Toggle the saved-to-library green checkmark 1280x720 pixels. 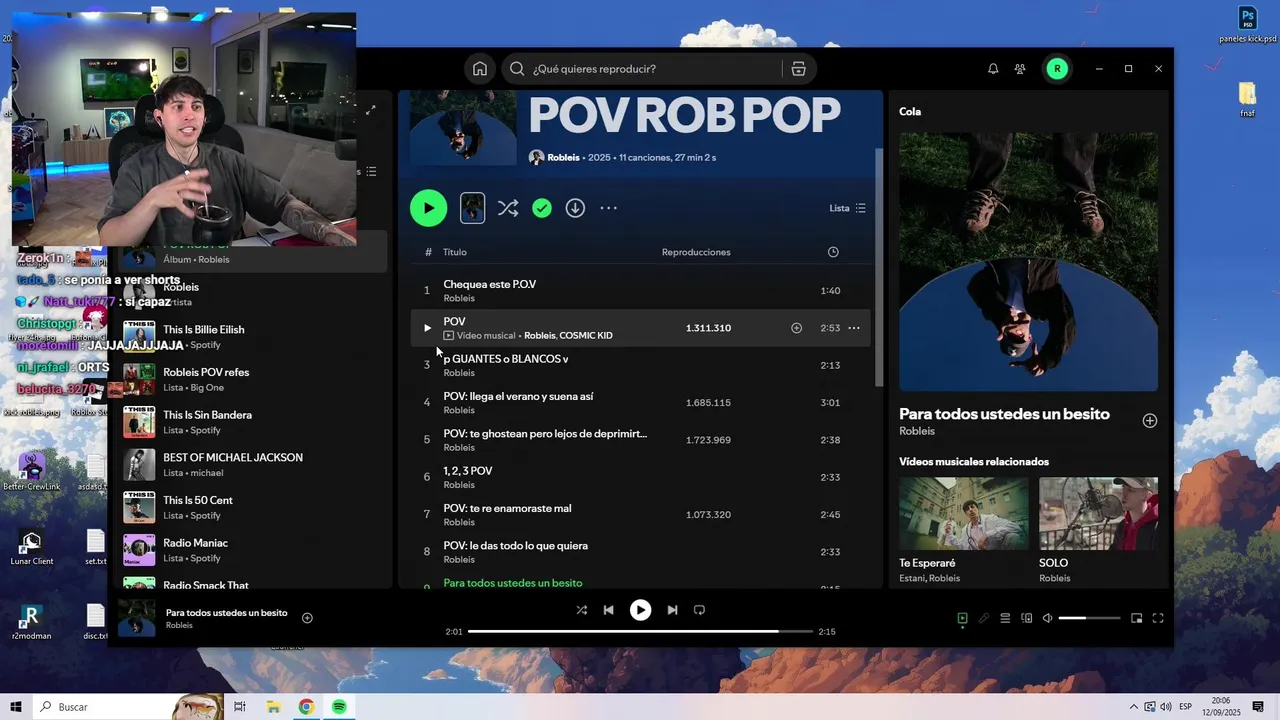[x=542, y=208]
